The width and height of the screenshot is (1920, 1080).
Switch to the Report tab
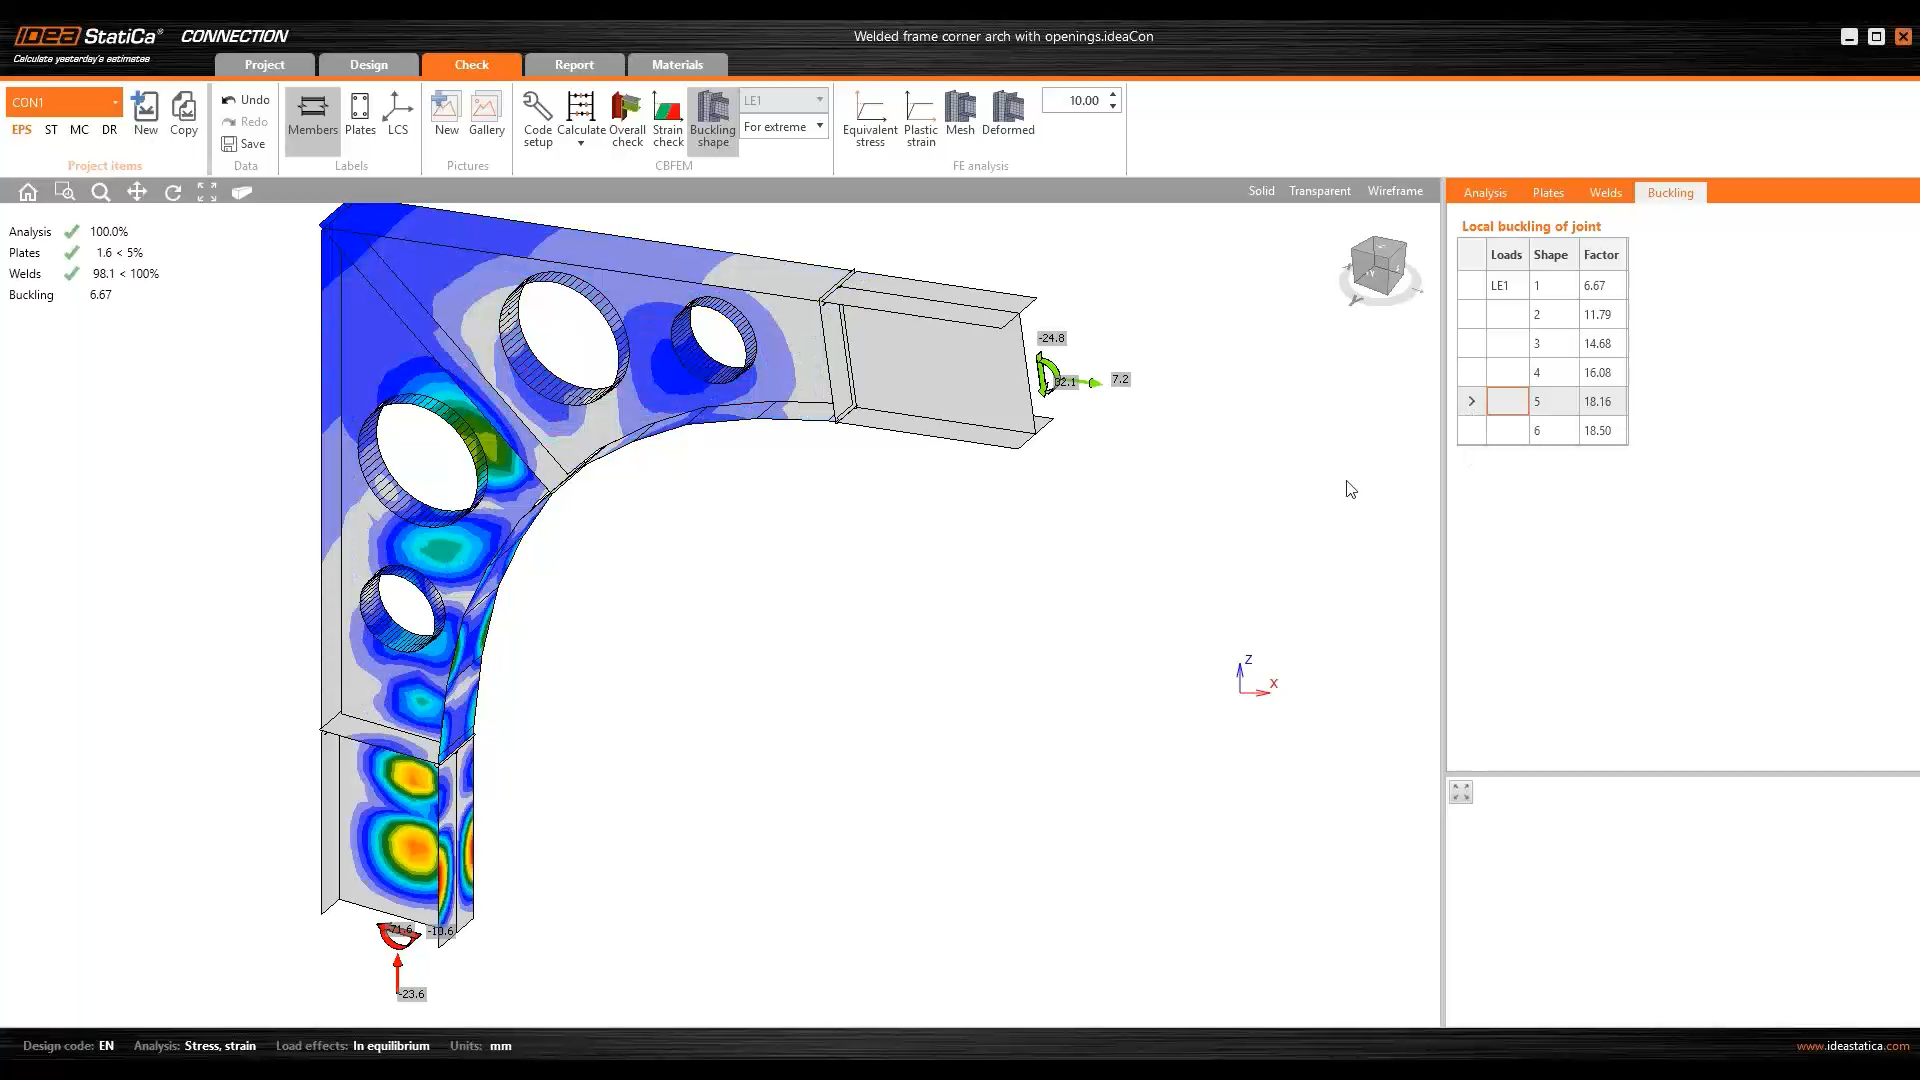[574, 65]
